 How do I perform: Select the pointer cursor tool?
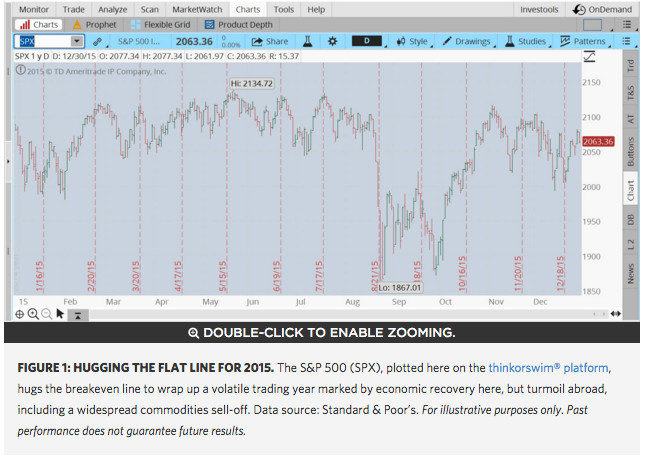click(60, 314)
